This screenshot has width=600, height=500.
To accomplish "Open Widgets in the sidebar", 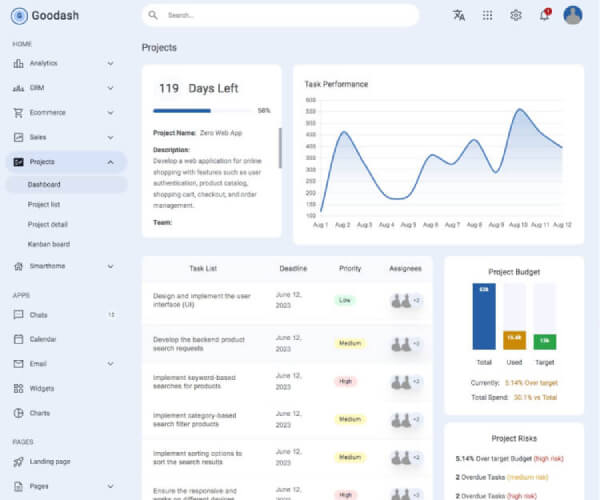I will (42, 388).
